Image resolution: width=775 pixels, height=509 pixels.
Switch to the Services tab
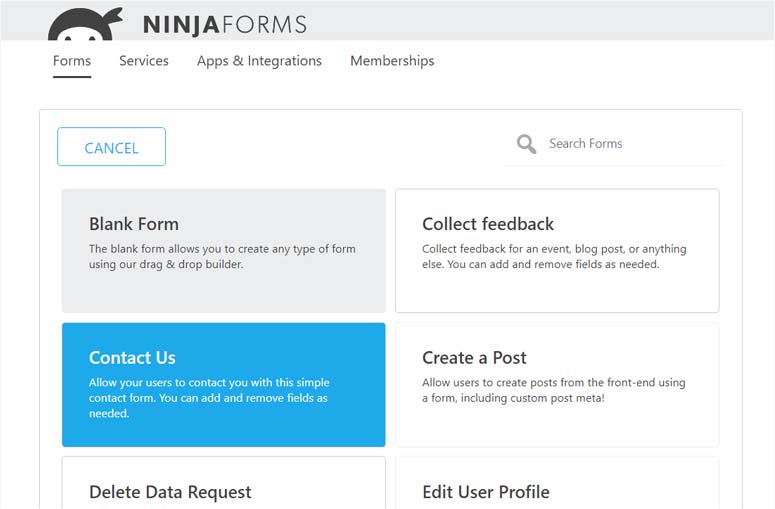point(144,61)
